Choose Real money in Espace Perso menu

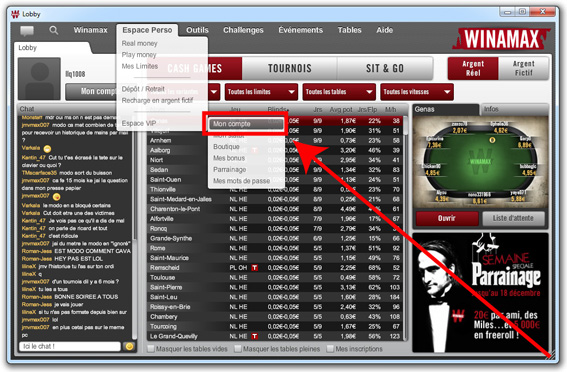(140, 43)
